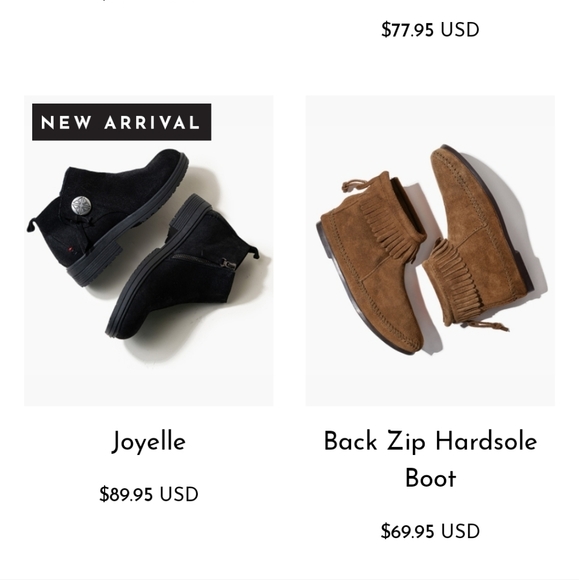Click the Joyelle product title

pyautogui.click(x=149, y=442)
